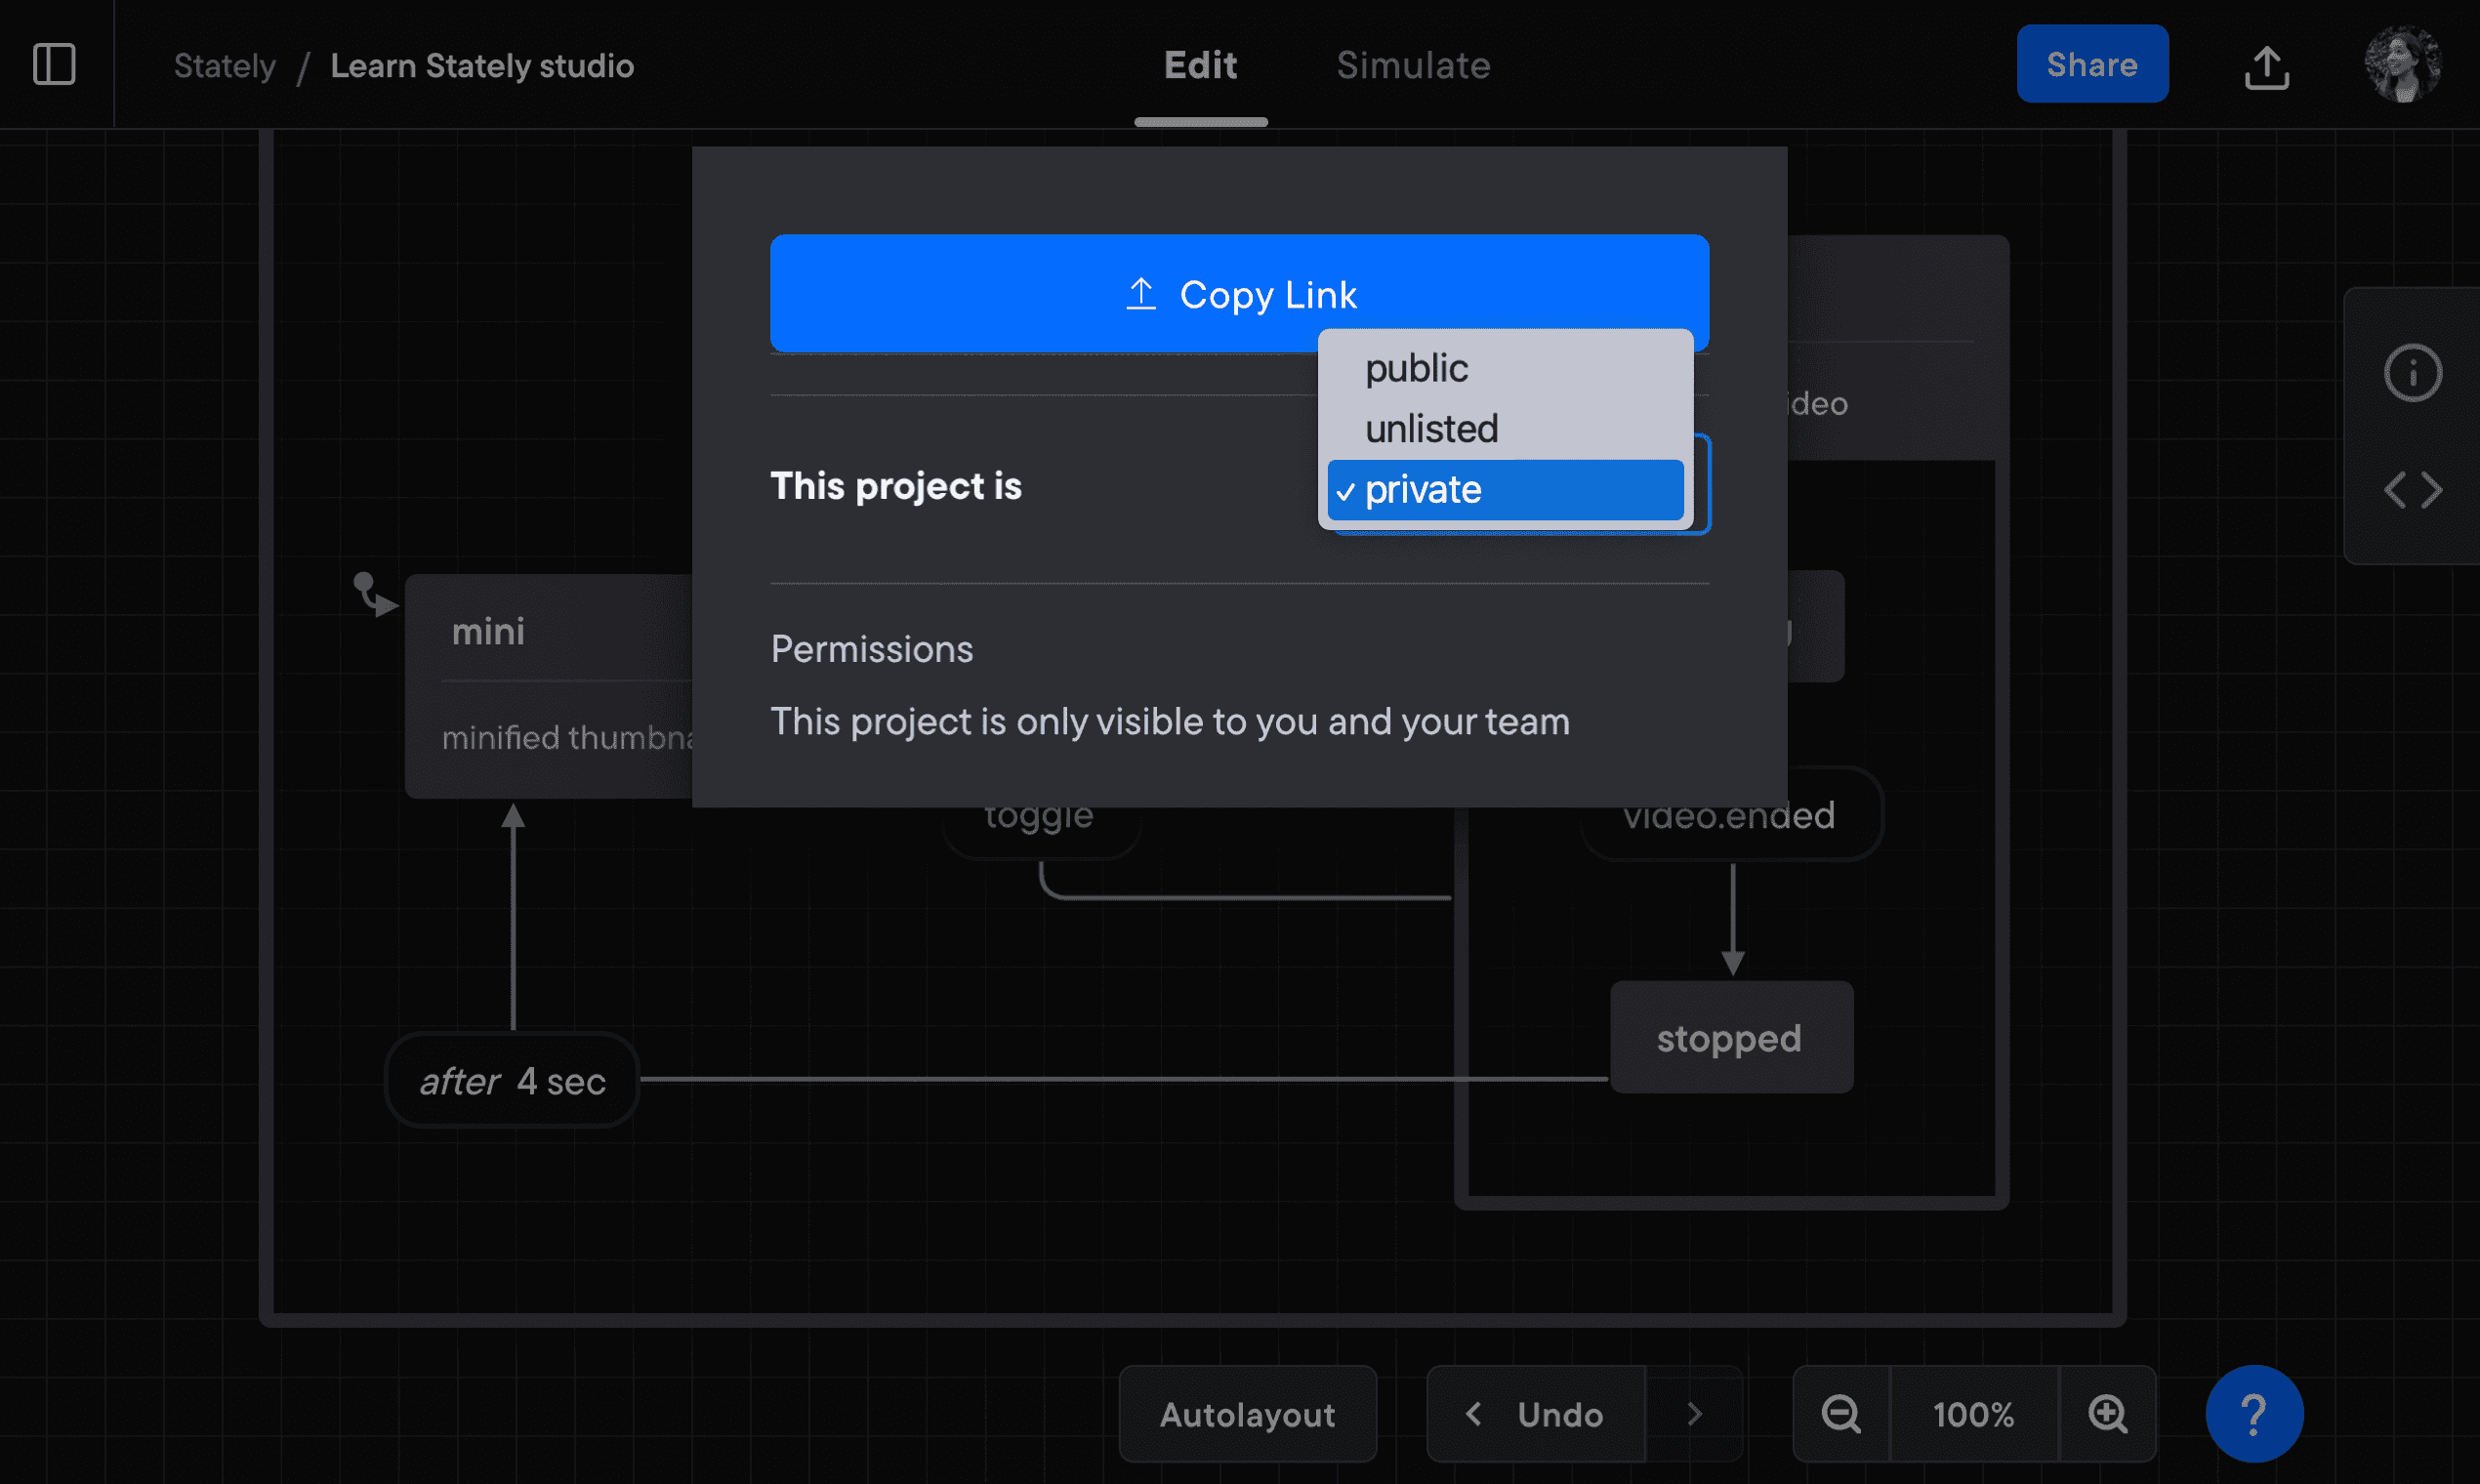Zoom in using the magnifier plus icon
2480x1484 pixels.
[x=2109, y=1414]
